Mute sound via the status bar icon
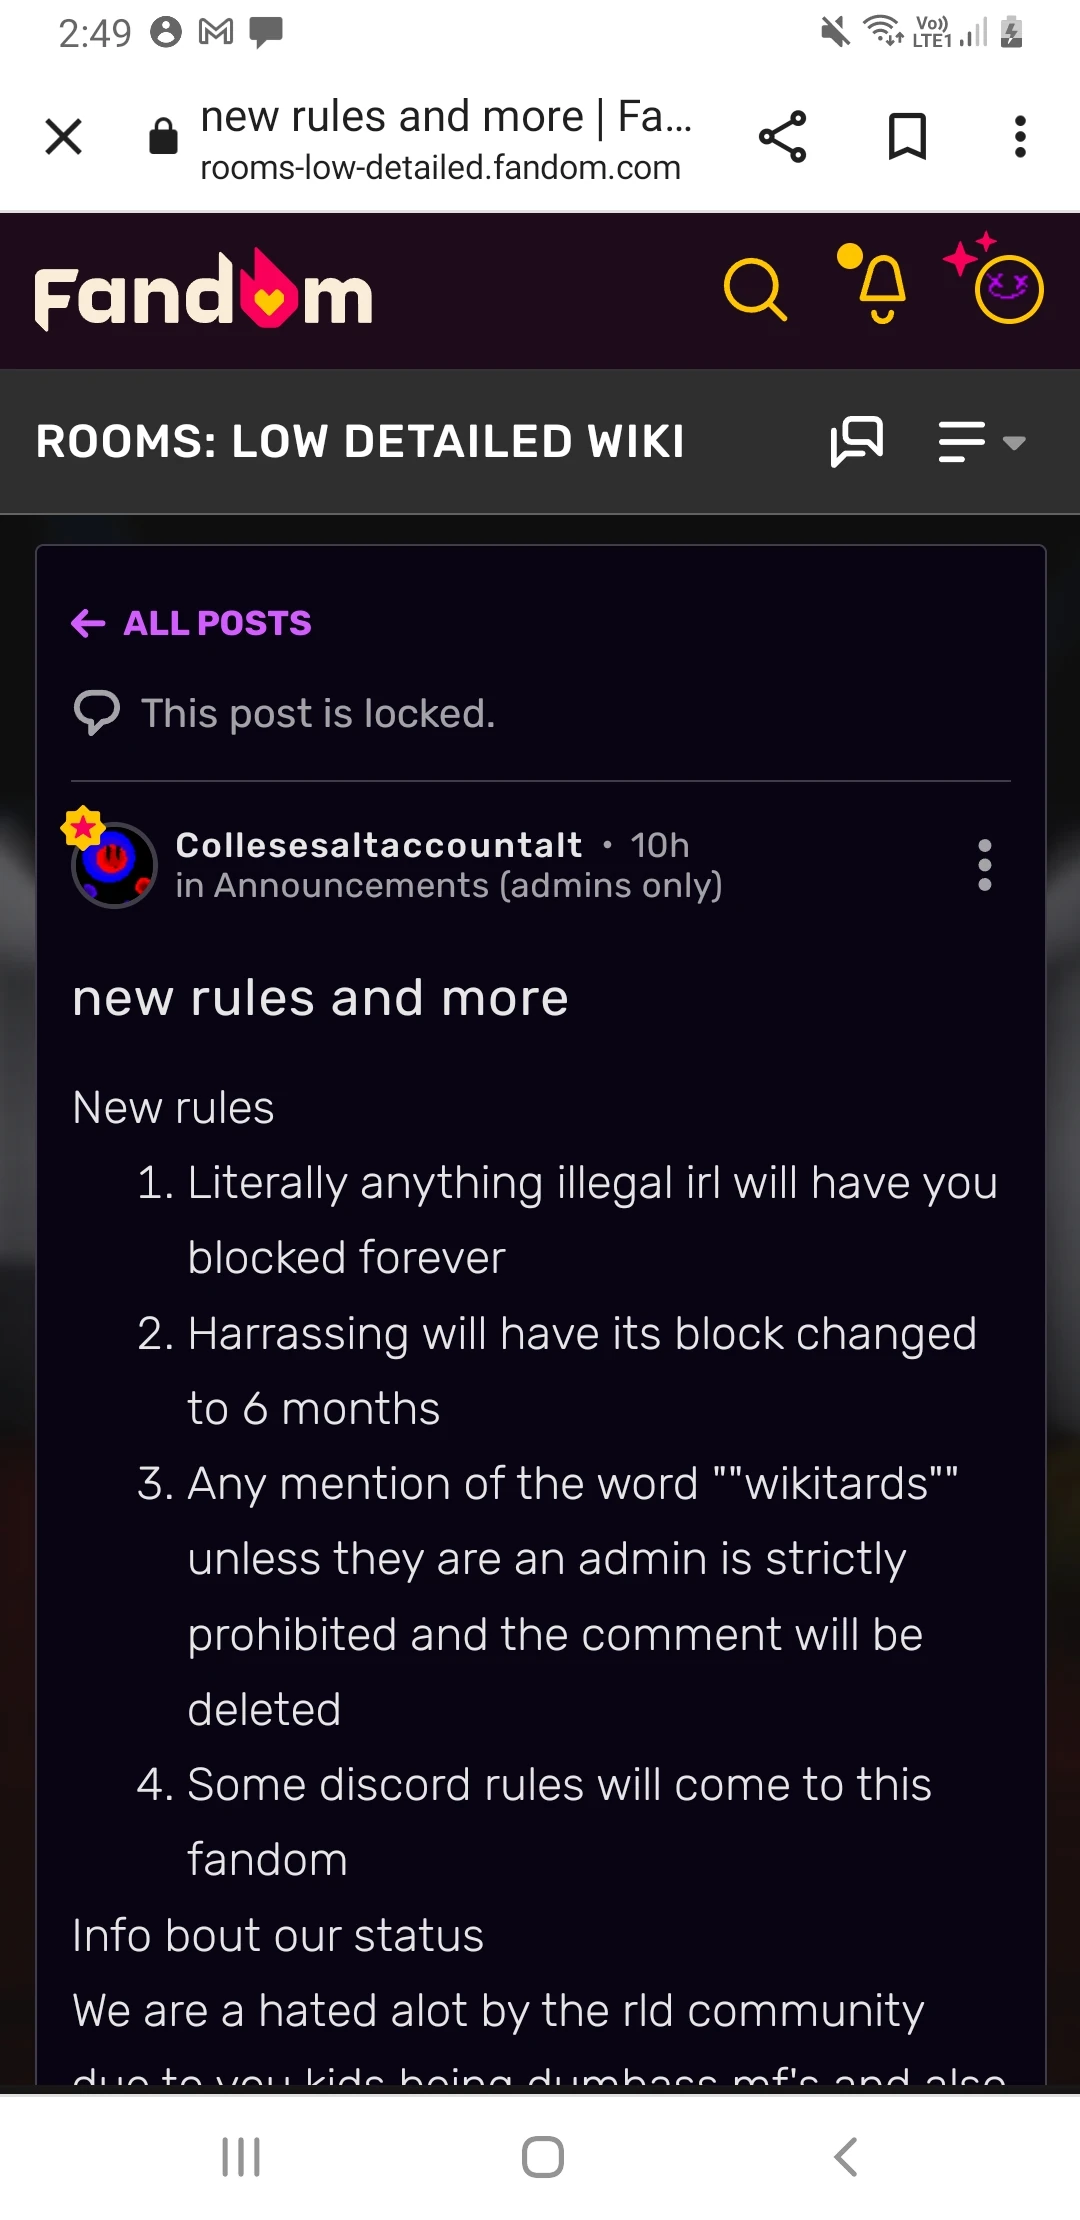Viewport: 1080px width, 2220px height. [836, 30]
